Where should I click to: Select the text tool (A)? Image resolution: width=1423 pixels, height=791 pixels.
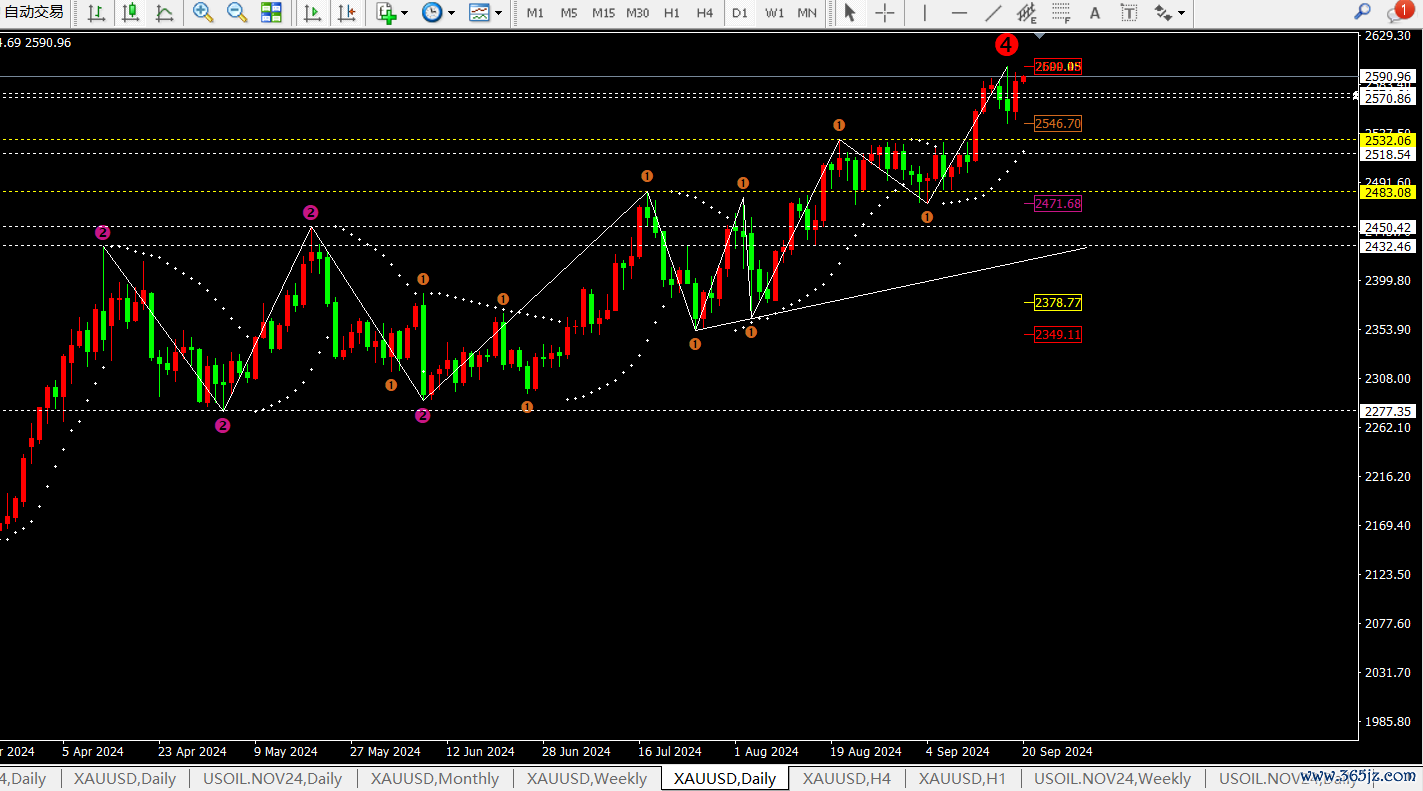[1095, 13]
